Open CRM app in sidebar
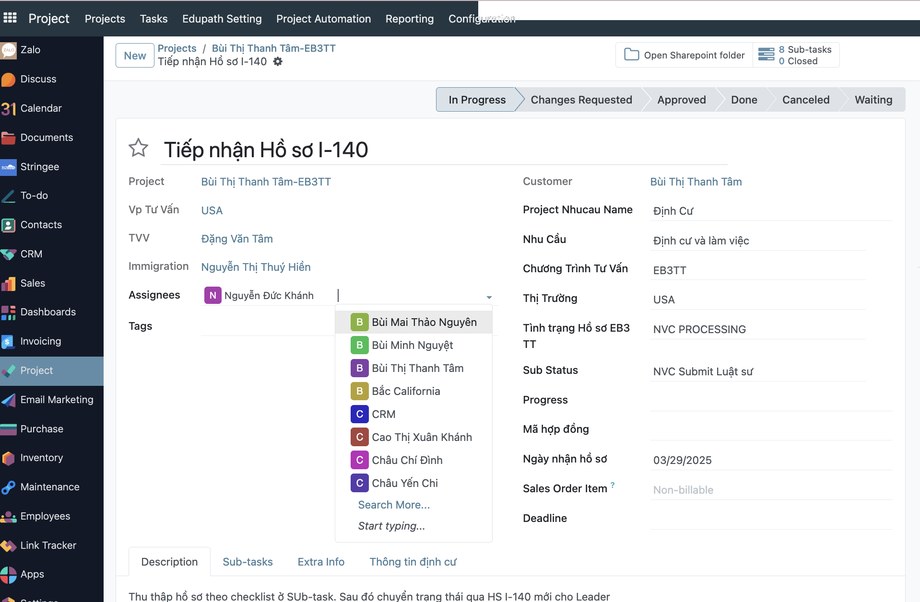Viewport: 920px width, 602px height. click(52, 254)
